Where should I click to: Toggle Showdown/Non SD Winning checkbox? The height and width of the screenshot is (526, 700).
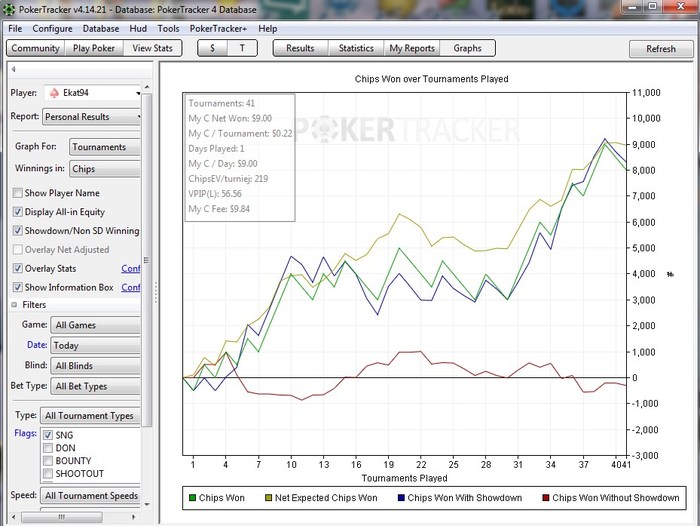pos(17,230)
